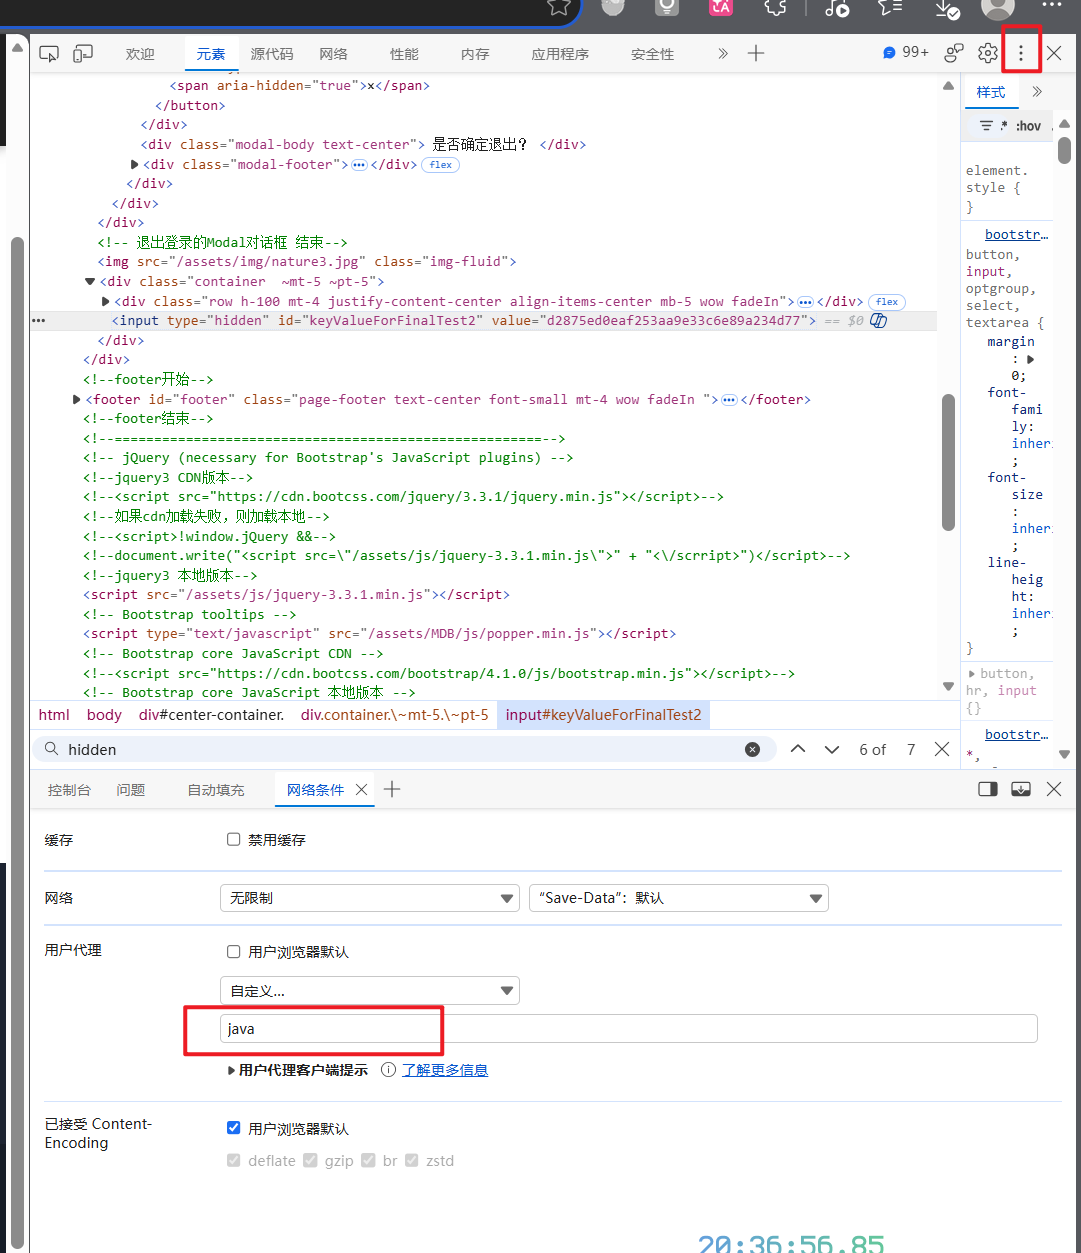Toggle the :hov element state button
Viewport: 1081px width, 1253px height.
(1028, 126)
